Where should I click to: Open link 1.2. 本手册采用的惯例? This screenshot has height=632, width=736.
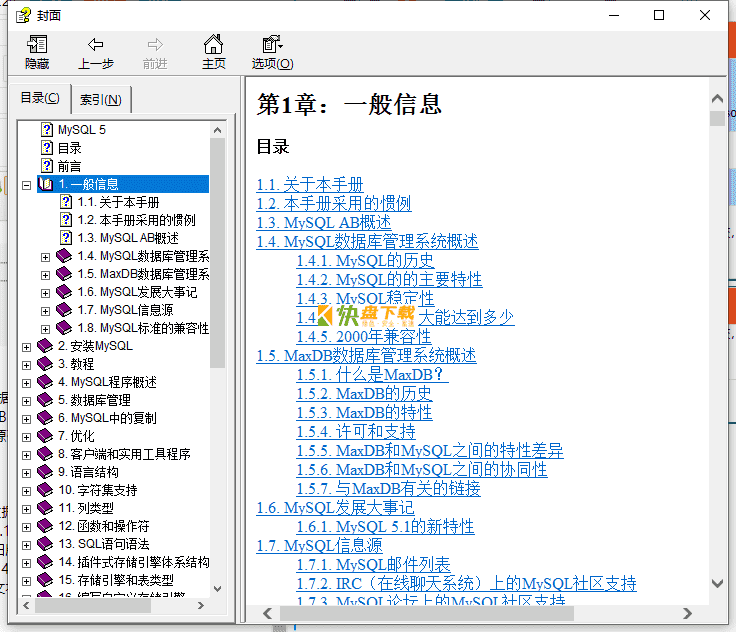(x=334, y=204)
